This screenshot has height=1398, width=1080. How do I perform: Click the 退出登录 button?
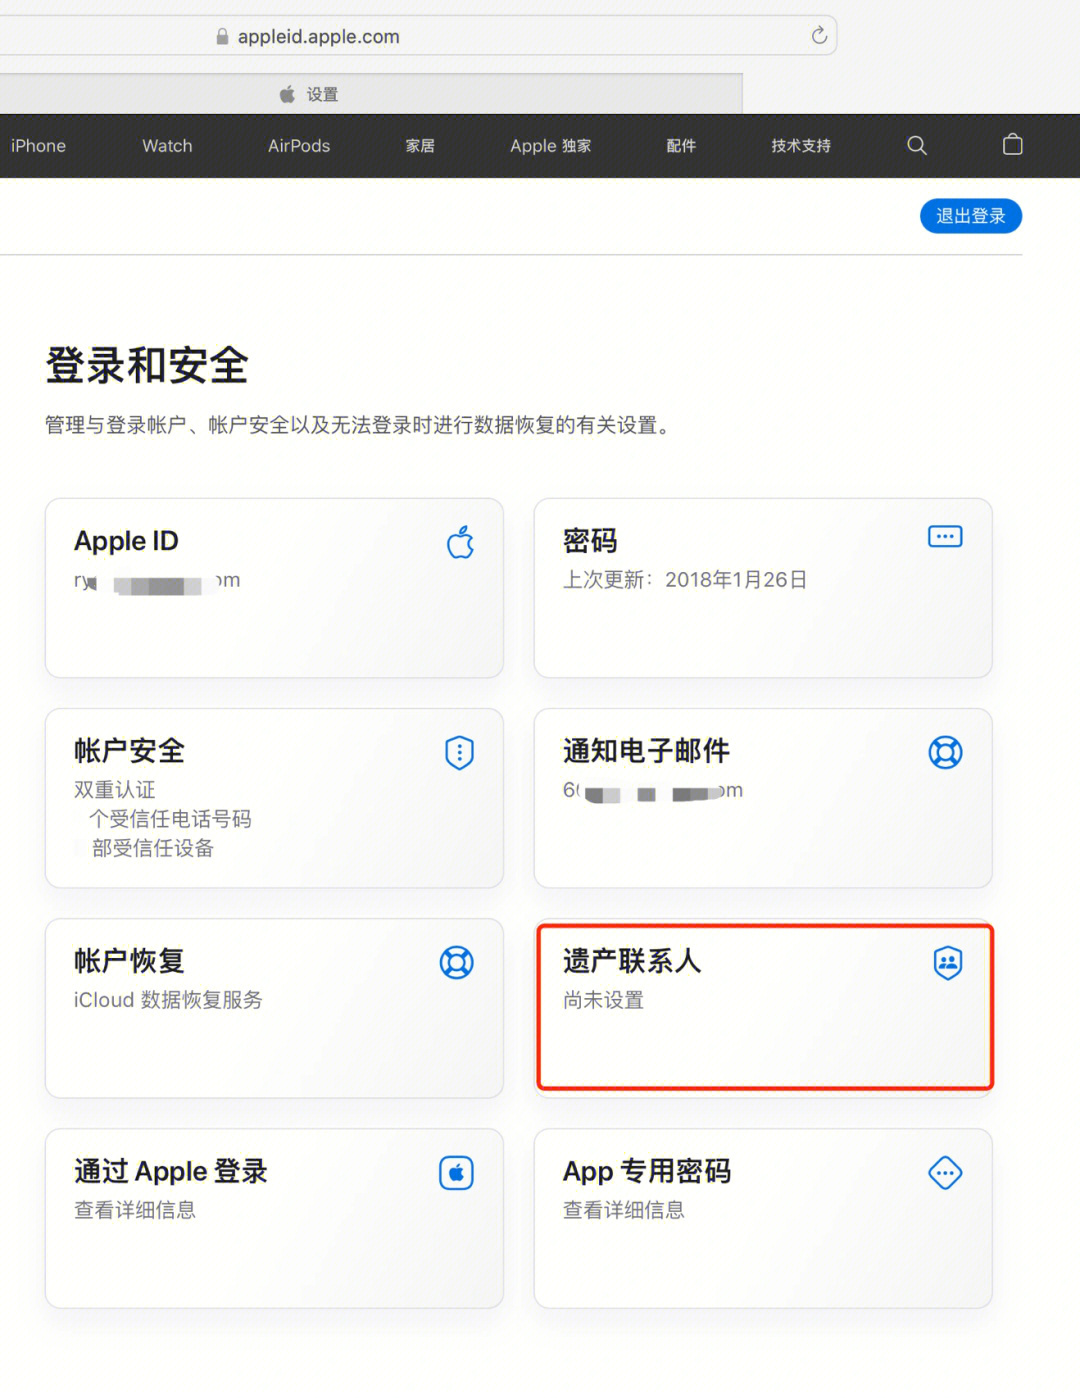(971, 216)
